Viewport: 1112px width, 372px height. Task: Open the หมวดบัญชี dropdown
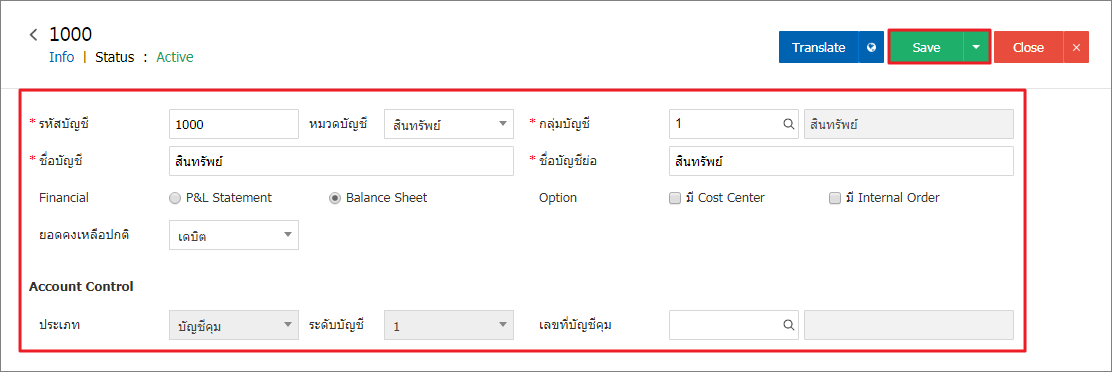(x=449, y=124)
